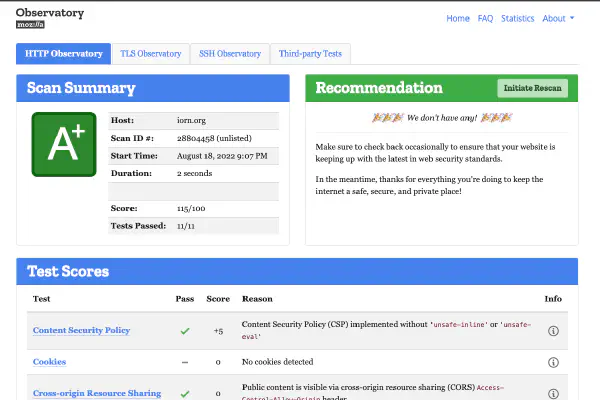600x400 pixels.
Task: Switch to HTTP Observatory tab
Action: [64, 54]
